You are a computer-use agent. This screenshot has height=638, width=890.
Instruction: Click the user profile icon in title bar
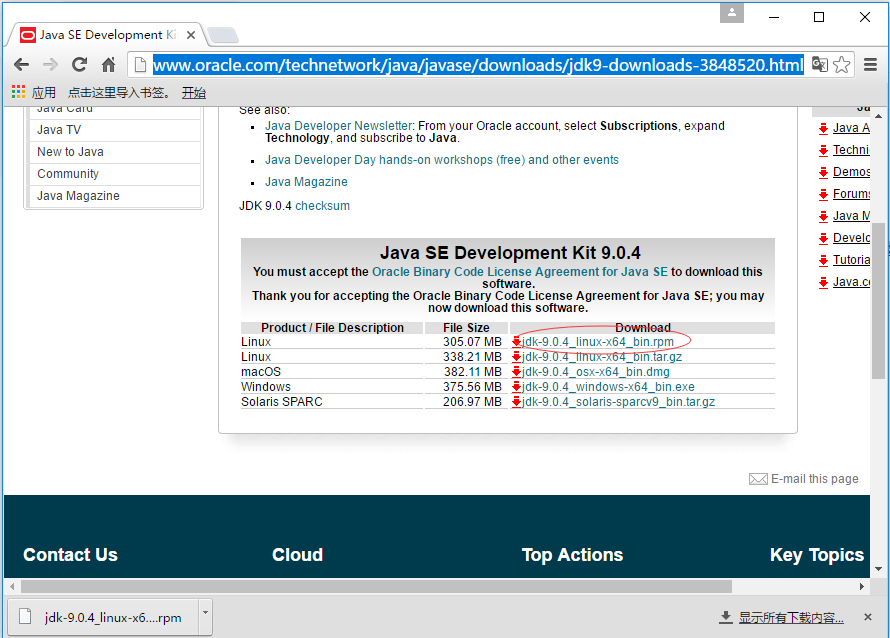[732, 12]
